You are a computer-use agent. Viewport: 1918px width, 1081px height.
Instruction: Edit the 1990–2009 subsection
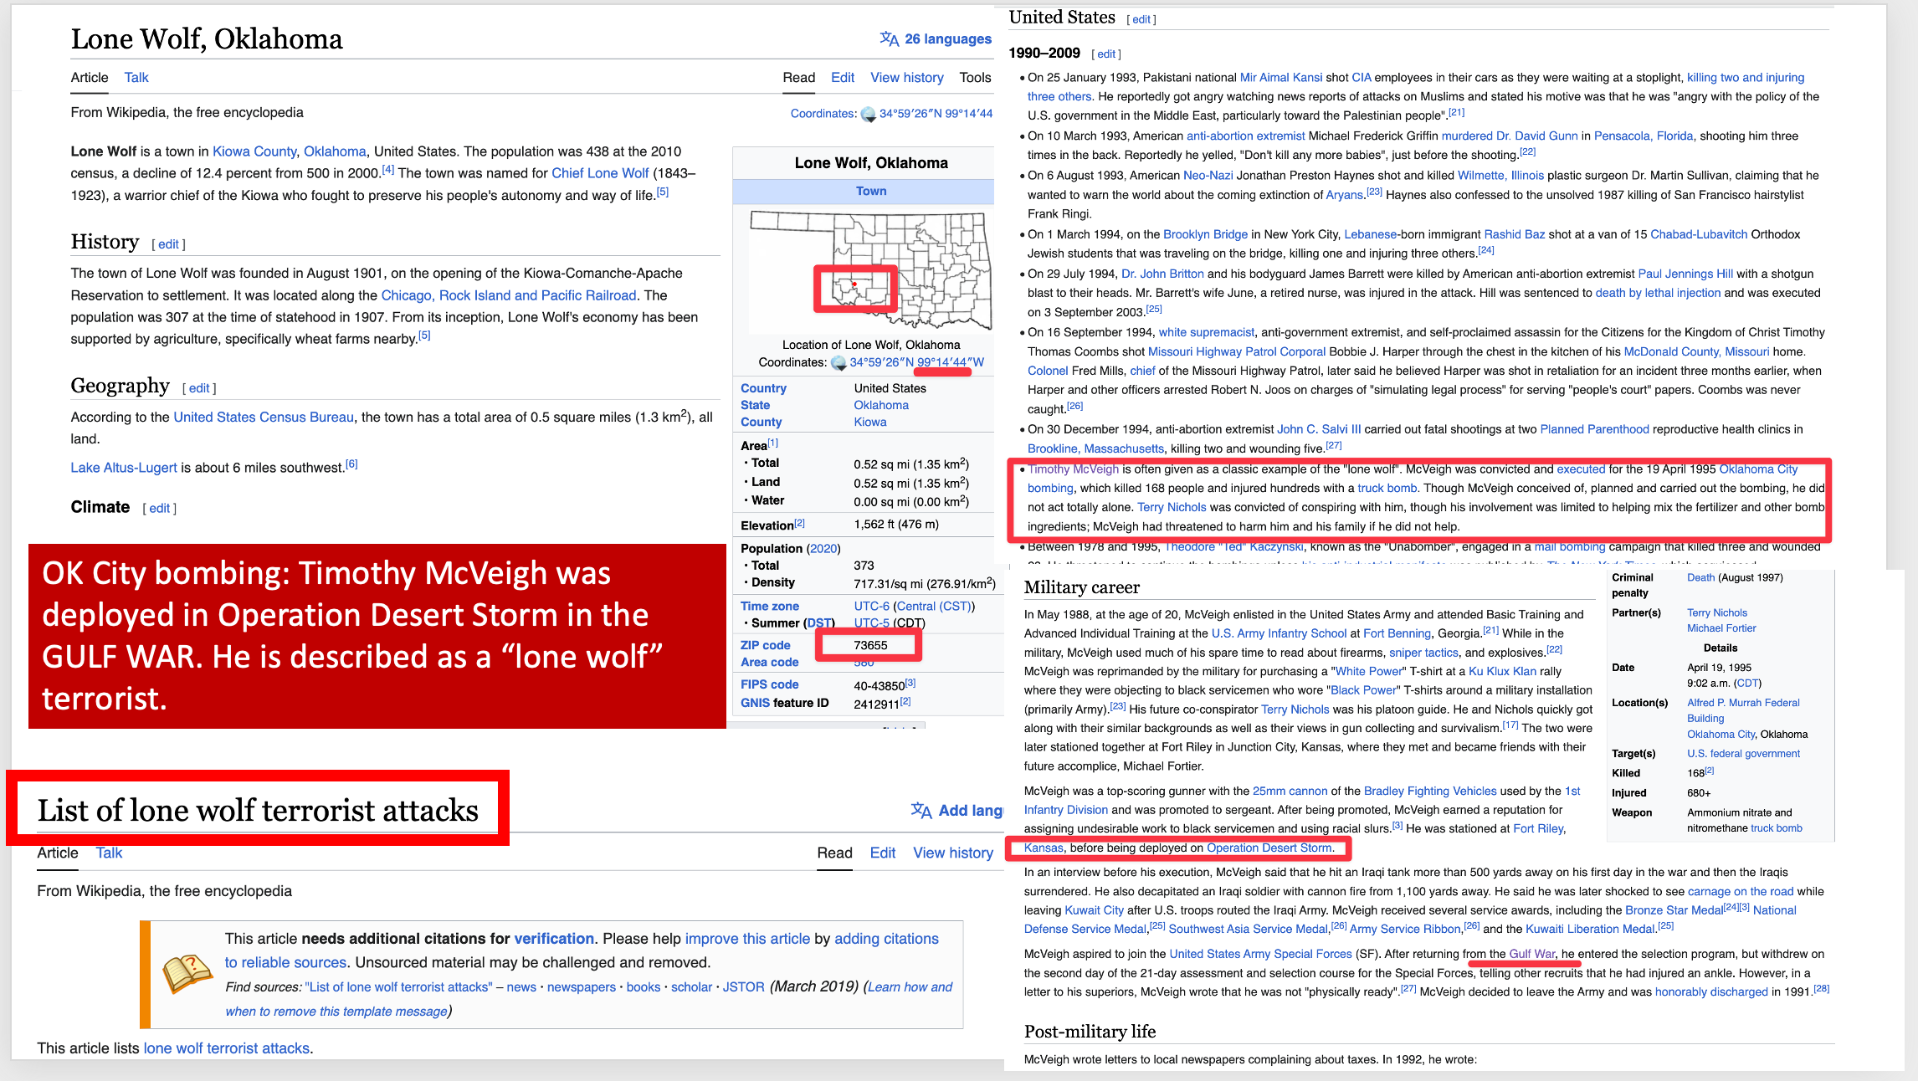pyautogui.click(x=1106, y=55)
